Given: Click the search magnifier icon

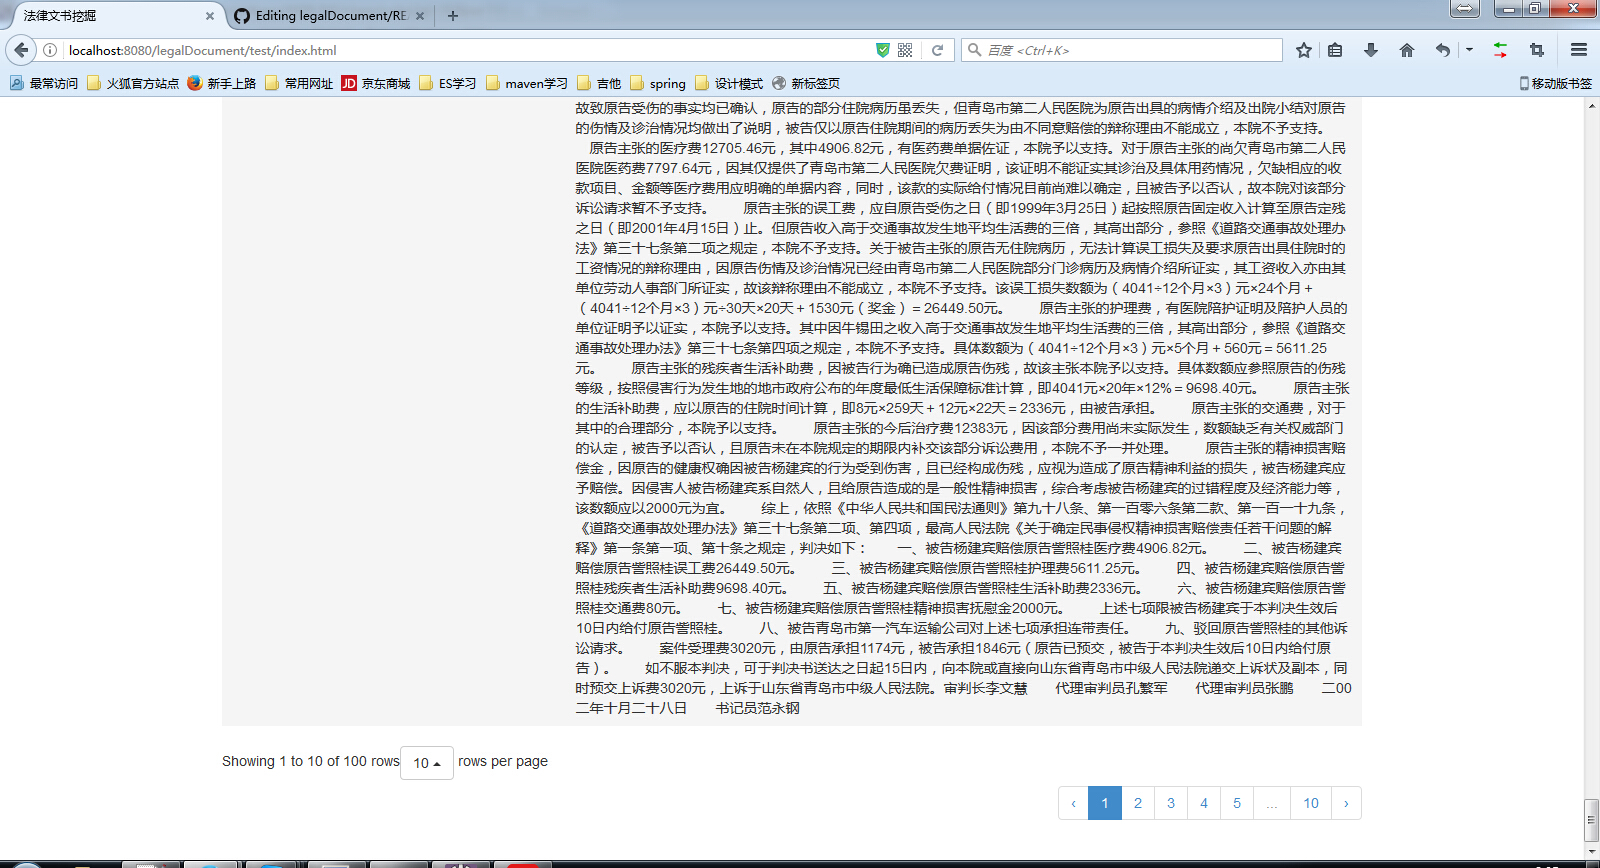Looking at the screenshot, I should point(974,50).
